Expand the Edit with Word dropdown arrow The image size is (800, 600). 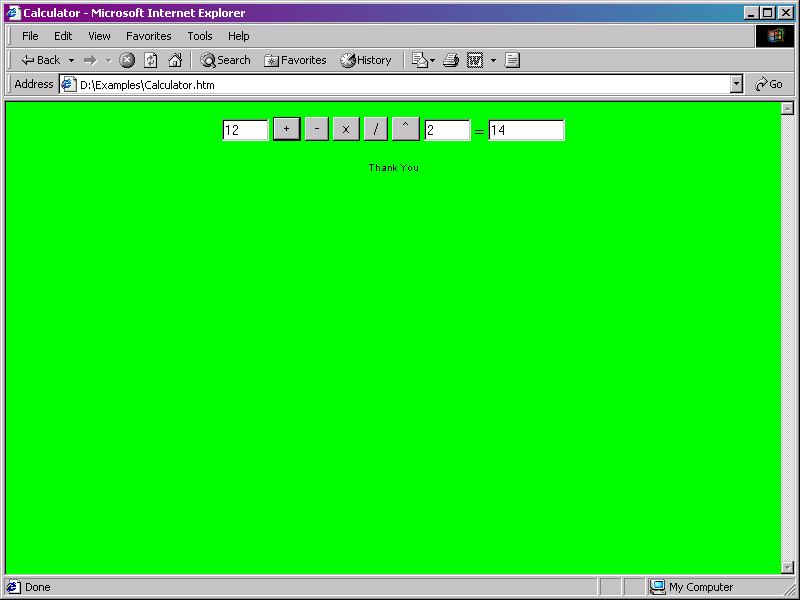pyautogui.click(x=493, y=60)
